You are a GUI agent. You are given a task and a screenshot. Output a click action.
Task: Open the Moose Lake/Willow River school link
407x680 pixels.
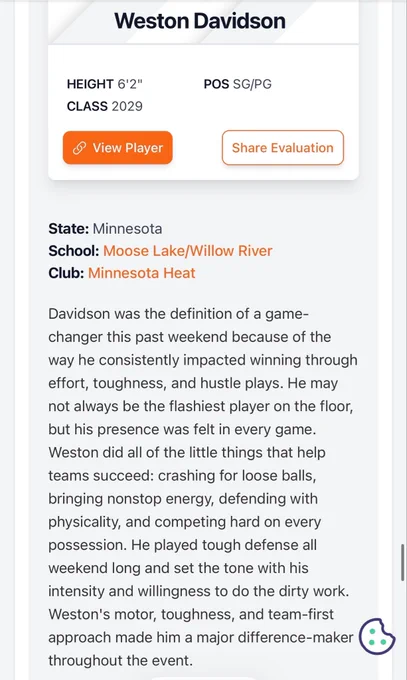click(x=188, y=251)
